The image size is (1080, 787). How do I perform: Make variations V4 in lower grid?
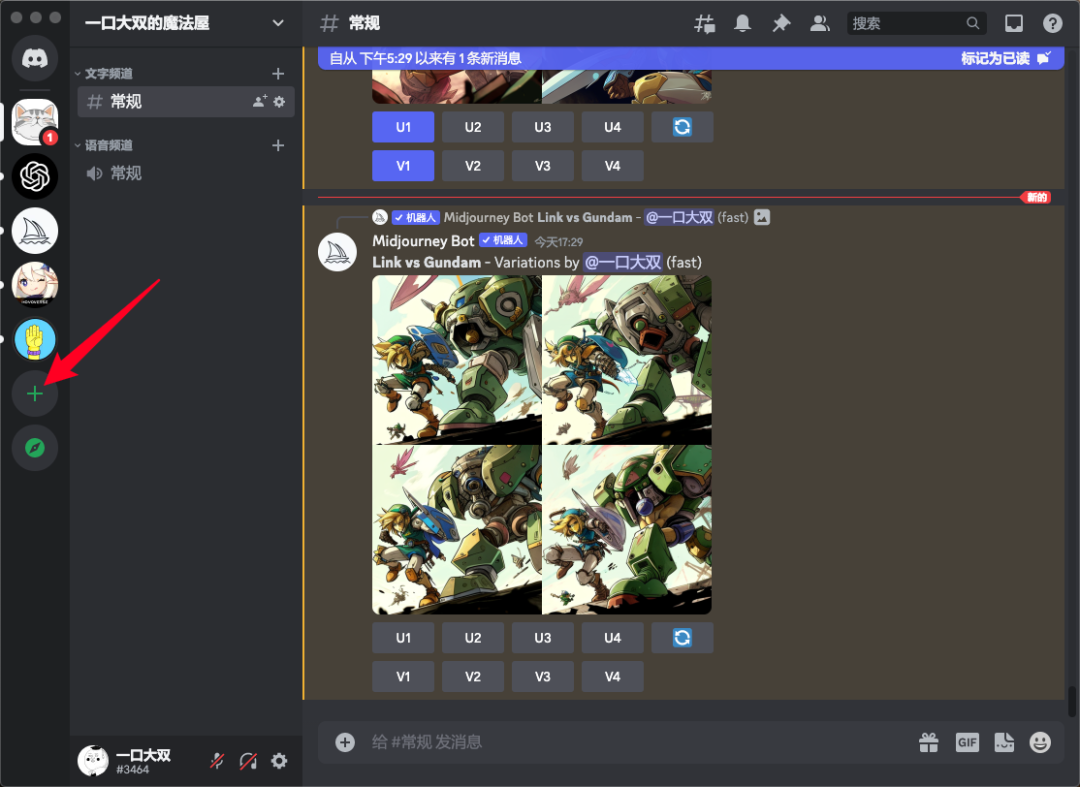pos(612,676)
